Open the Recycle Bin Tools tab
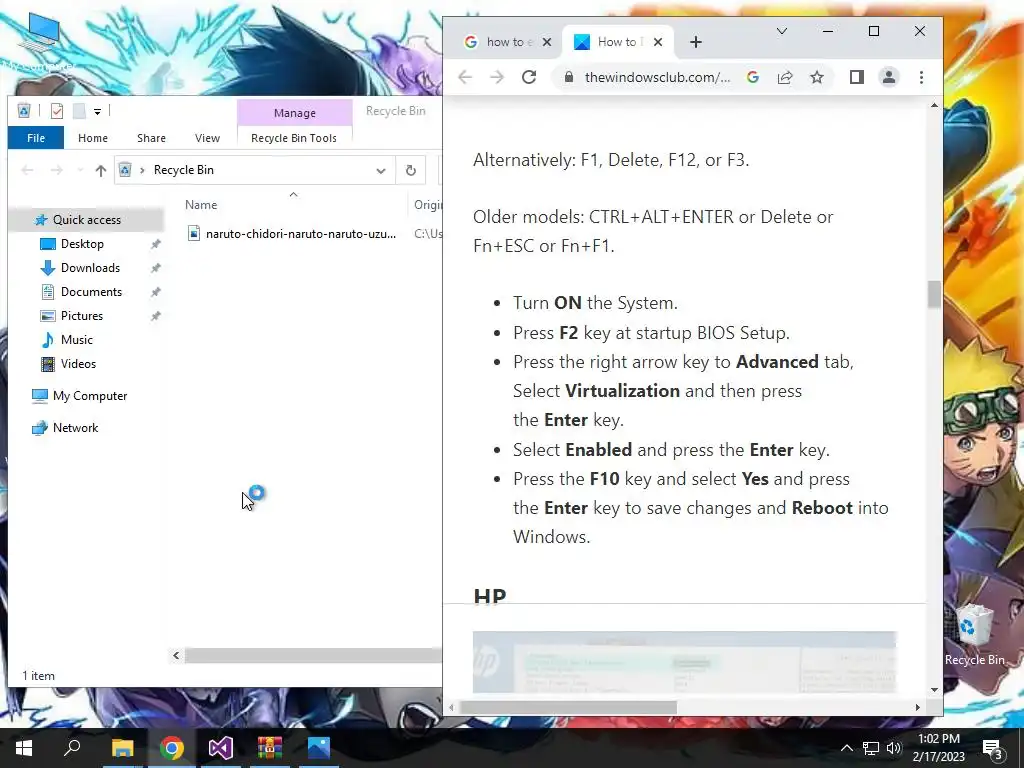 tap(294, 138)
